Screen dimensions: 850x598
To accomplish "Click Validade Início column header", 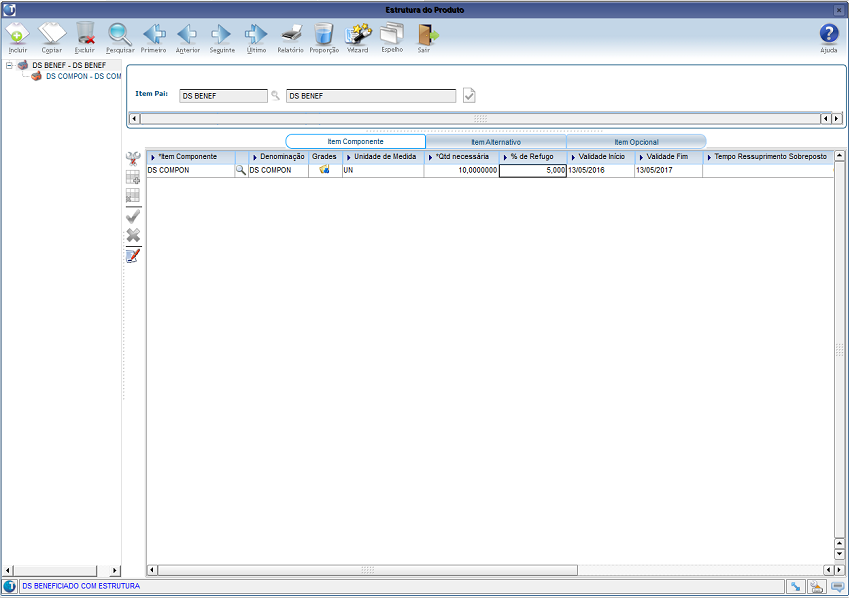I will click(601, 157).
